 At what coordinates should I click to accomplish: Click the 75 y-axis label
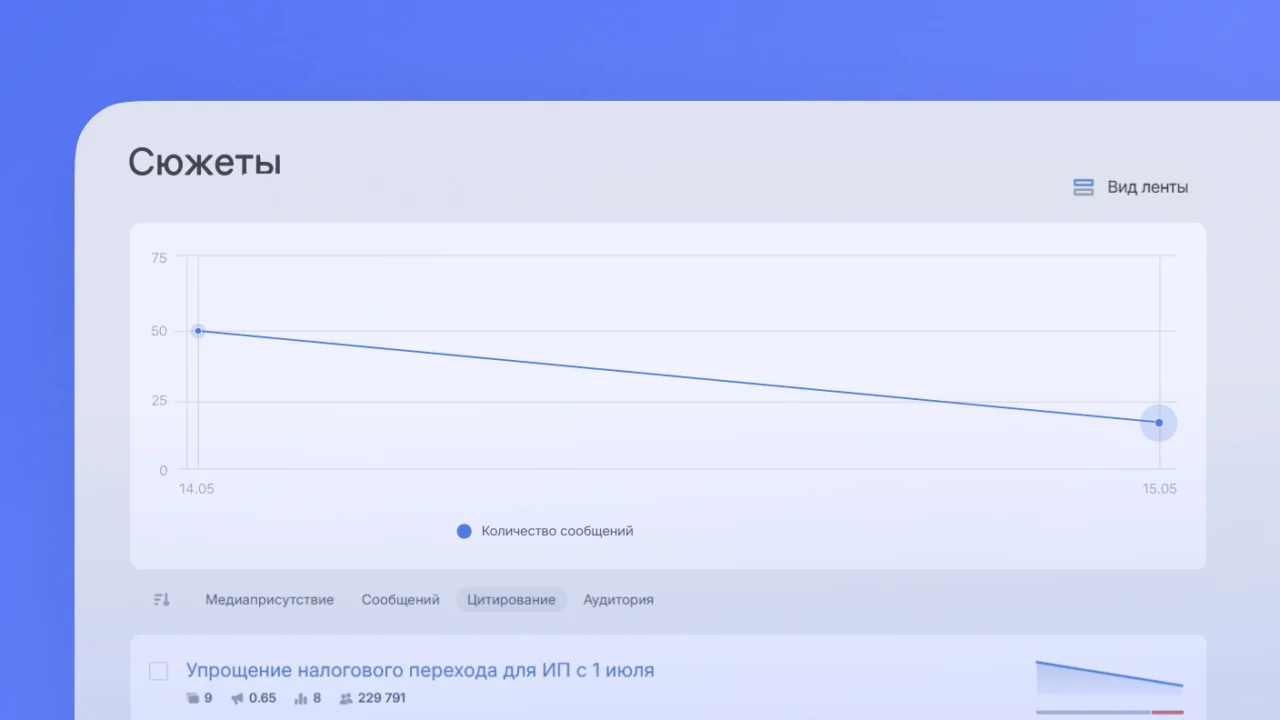click(x=159, y=258)
